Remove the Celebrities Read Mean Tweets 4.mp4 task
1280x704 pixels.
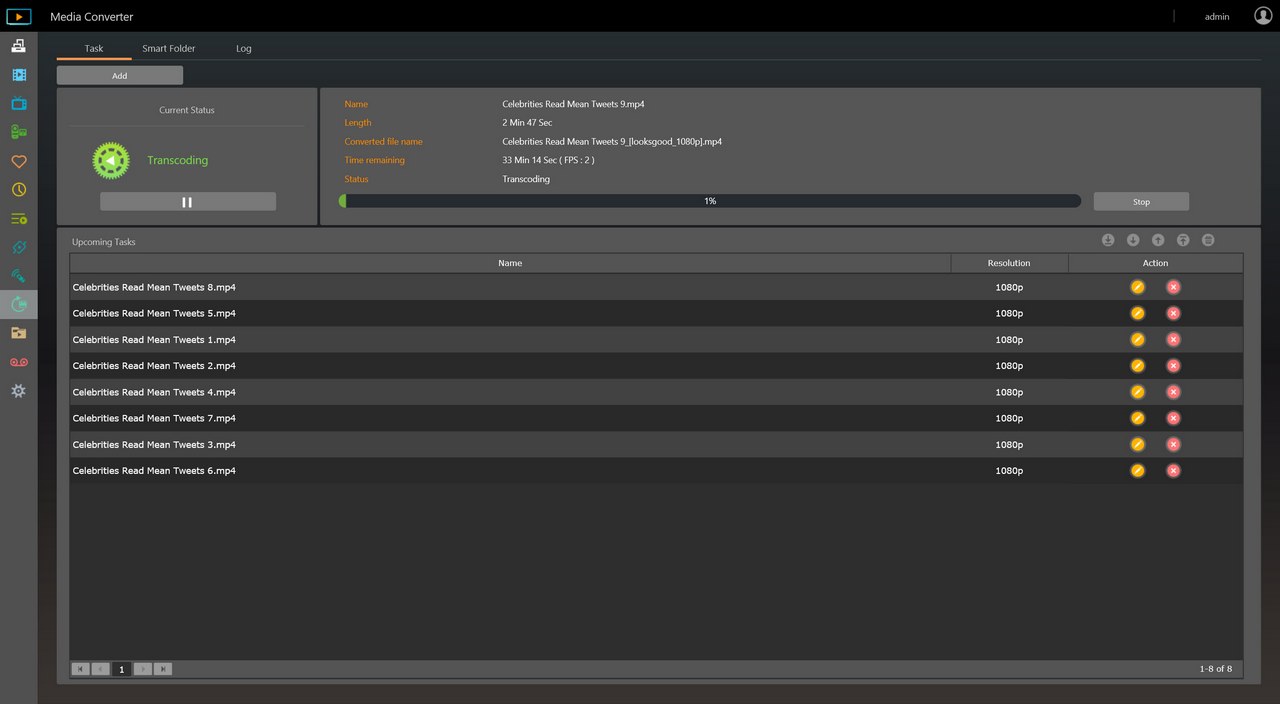(x=1174, y=392)
